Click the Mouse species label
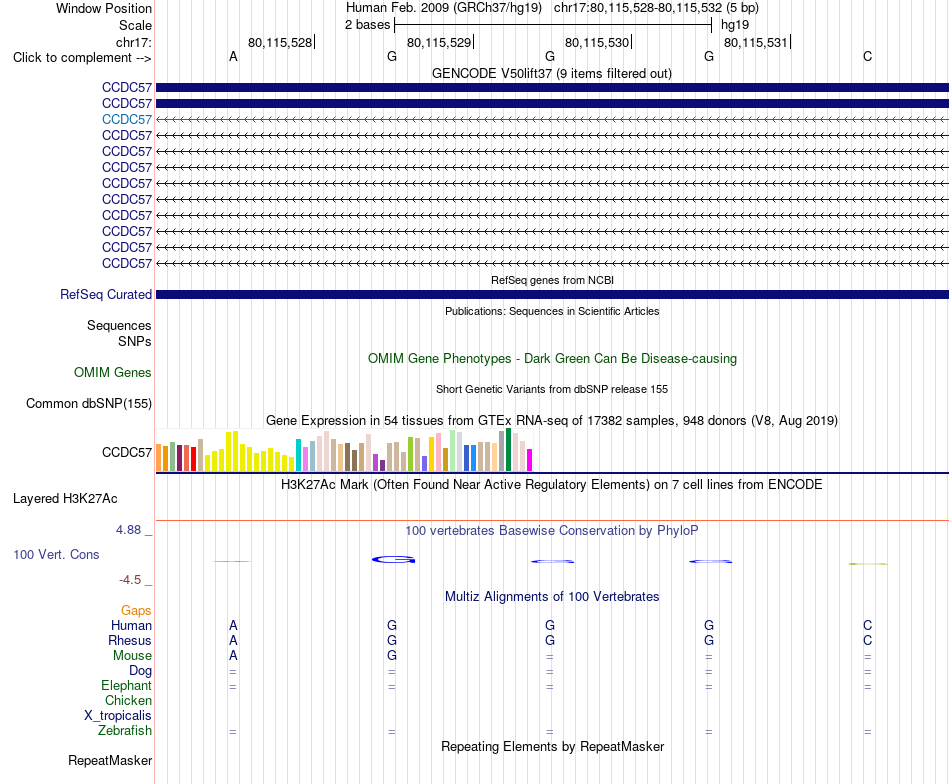The width and height of the screenshot is (950, 784). (x=132, y=656)
